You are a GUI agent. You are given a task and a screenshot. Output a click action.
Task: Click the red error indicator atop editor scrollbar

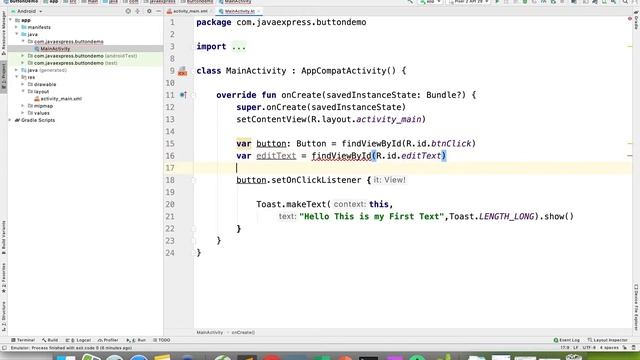click(x=629, y=19)
